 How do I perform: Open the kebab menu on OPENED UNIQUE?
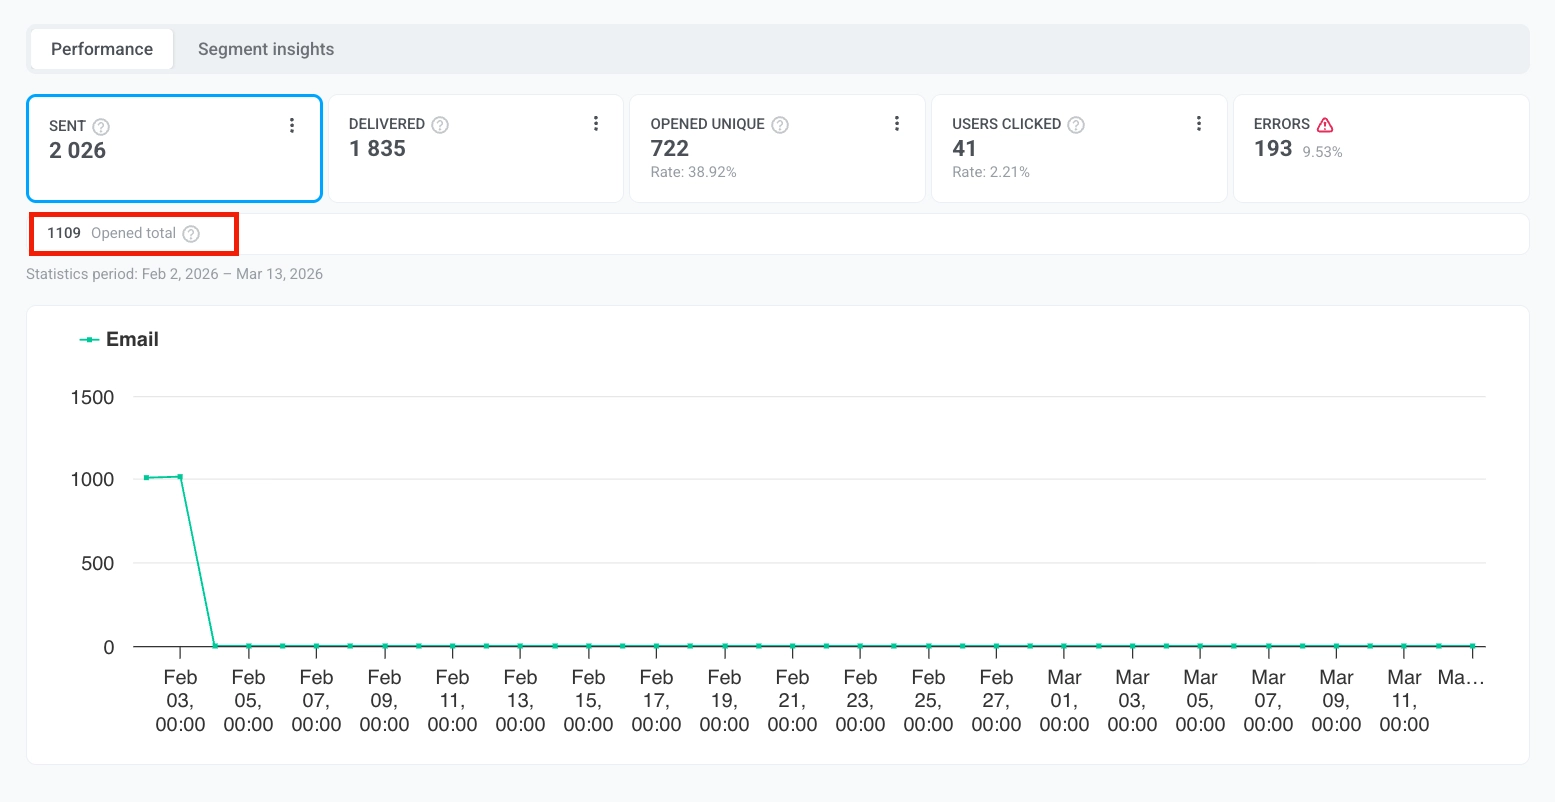897,124
